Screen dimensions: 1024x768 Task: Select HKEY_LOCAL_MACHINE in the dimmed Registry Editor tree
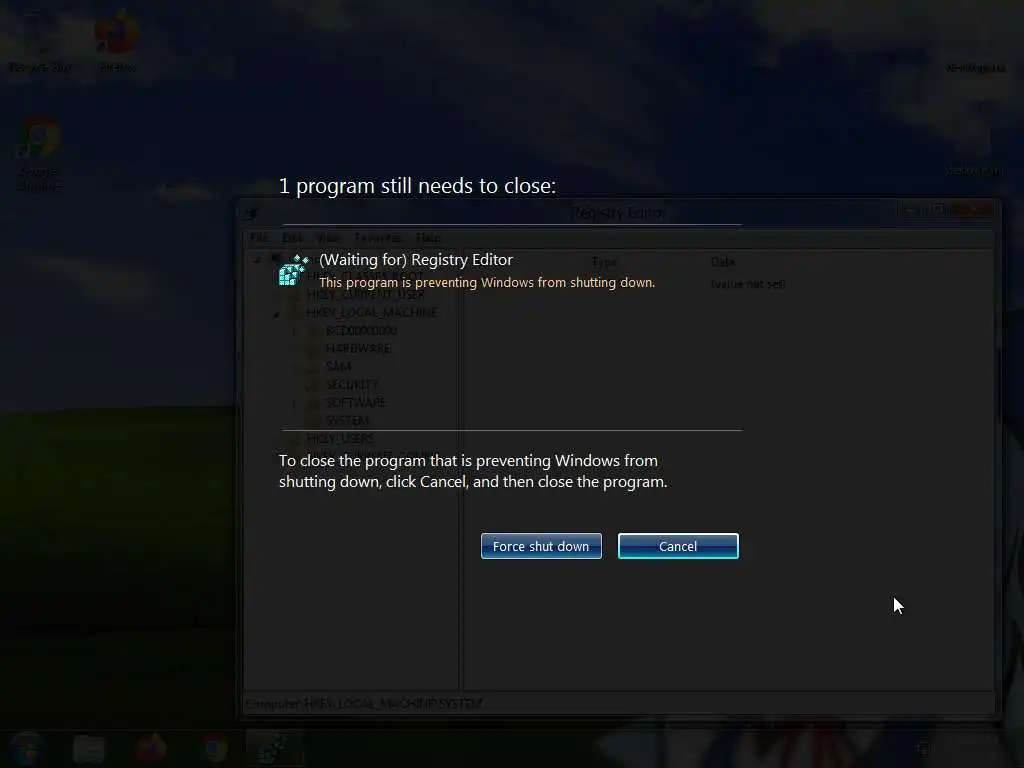click(x=372, y=313)
